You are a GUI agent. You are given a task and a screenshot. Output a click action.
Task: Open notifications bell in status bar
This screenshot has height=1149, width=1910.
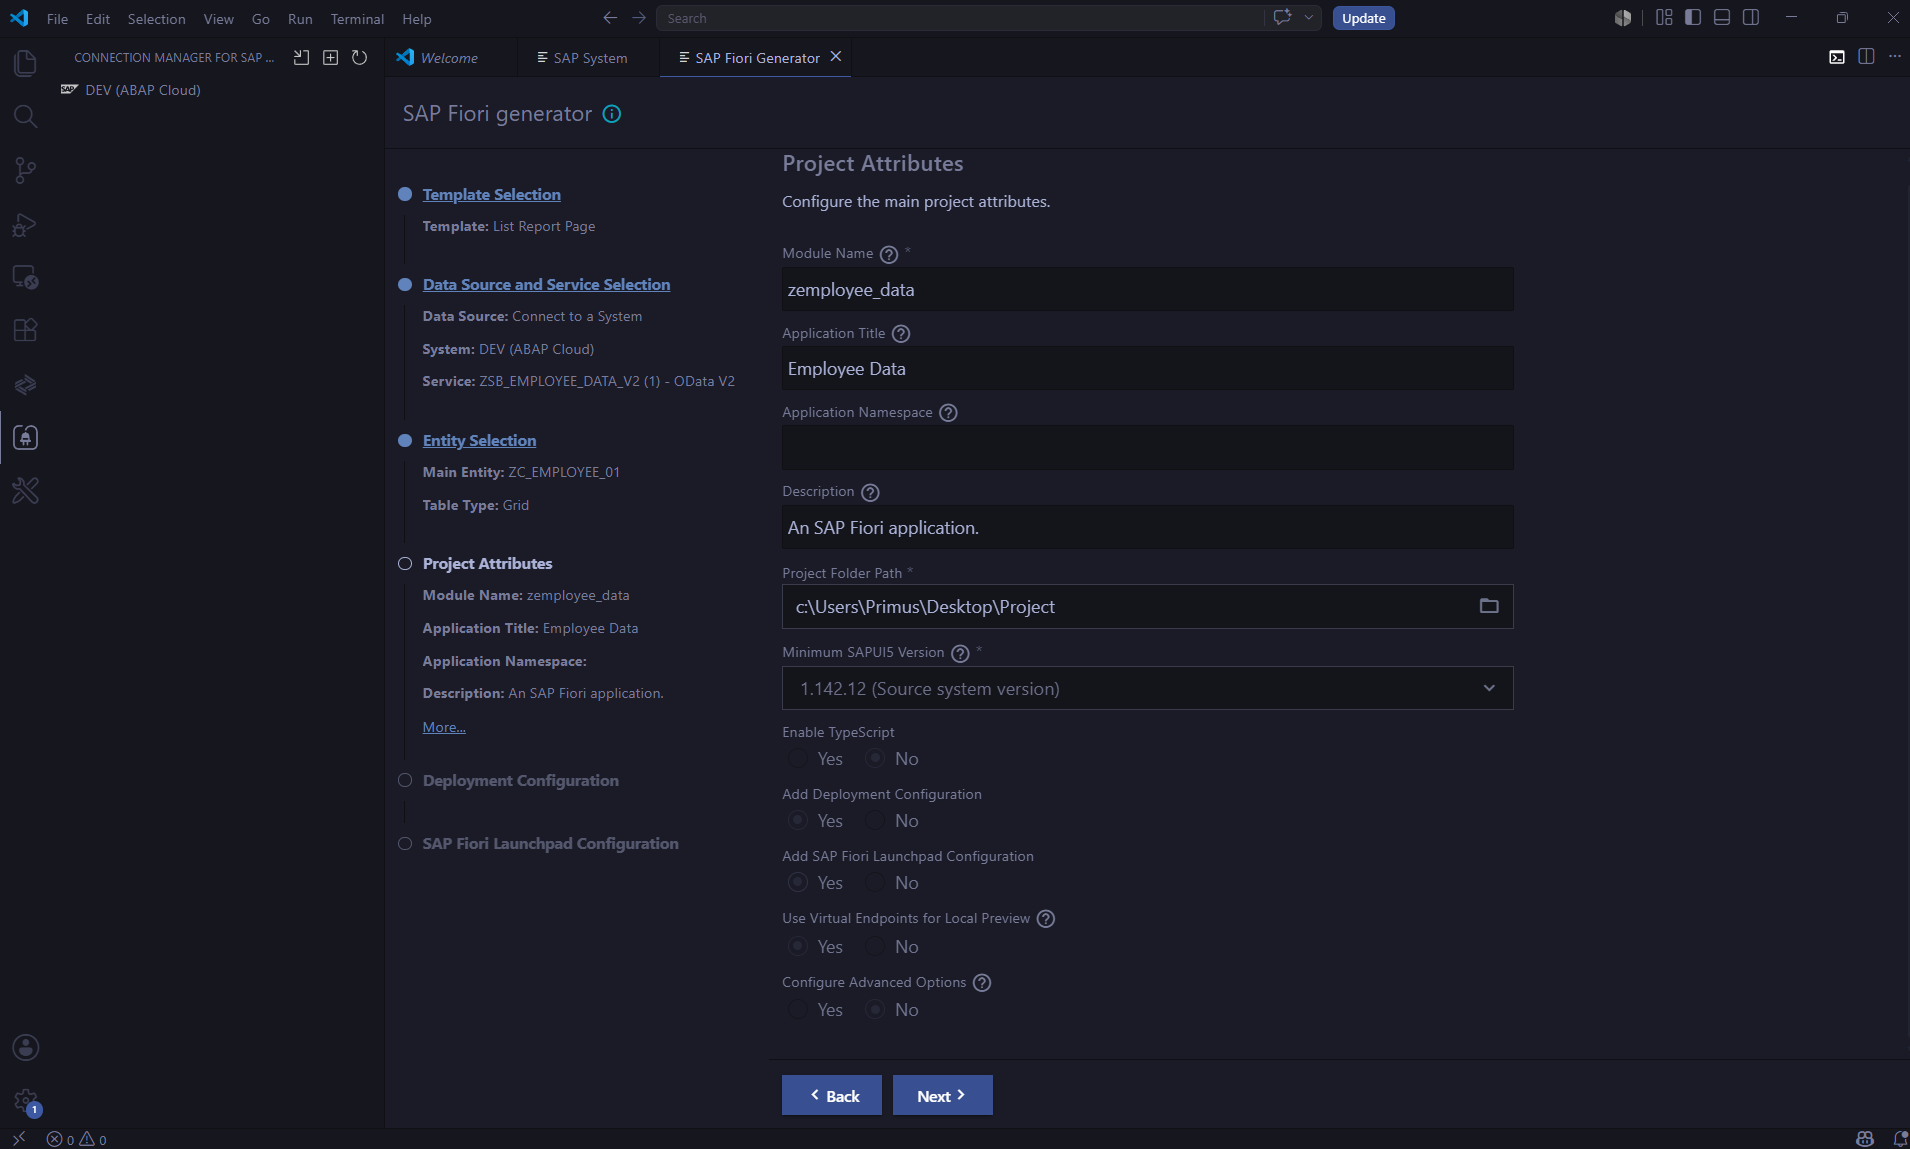coord(1900,1139)
